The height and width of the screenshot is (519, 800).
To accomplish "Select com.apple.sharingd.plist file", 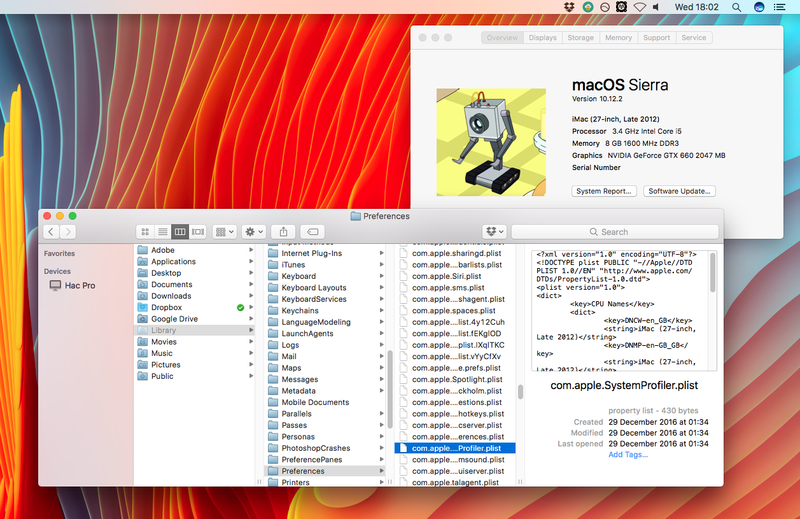I will click(455, 253).
